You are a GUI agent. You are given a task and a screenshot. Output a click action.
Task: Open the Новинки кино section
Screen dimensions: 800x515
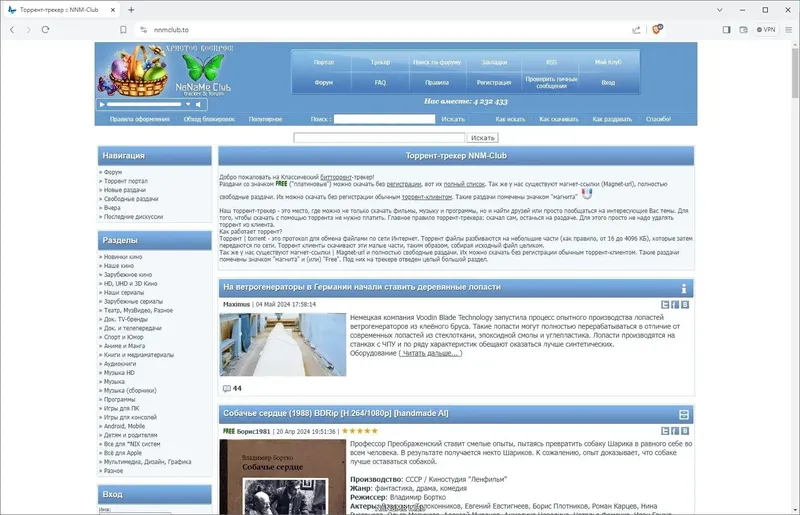coord(123,257)
